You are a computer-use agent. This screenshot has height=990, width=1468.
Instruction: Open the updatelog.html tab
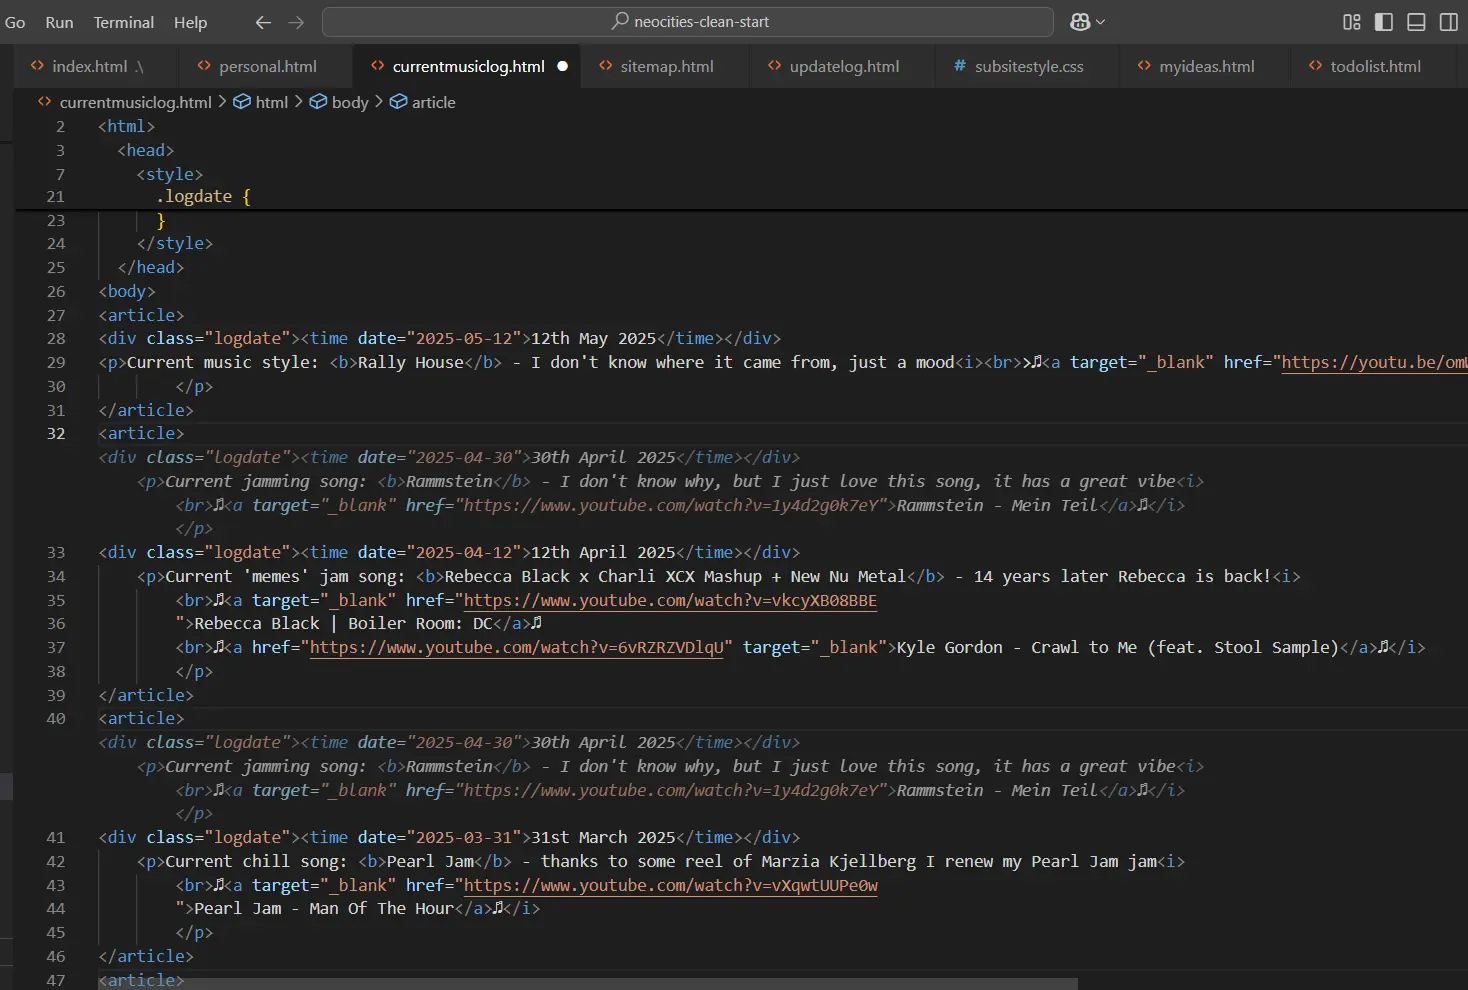point(844,66)
